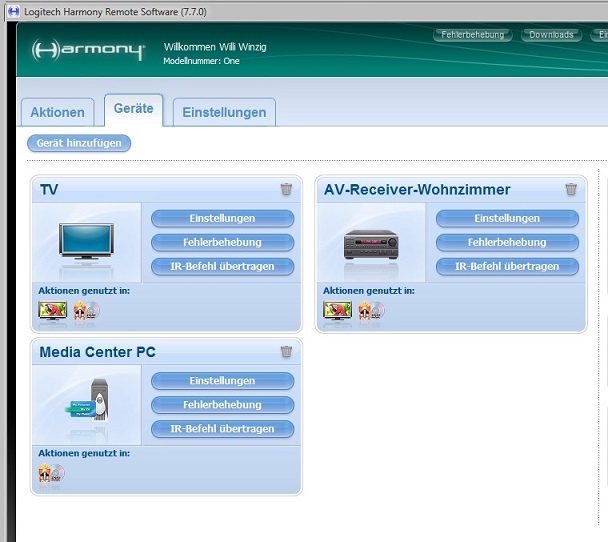Click IR-Befehl übertragen for TV
This screenshot has height=542, width=608.
[223, 267]
